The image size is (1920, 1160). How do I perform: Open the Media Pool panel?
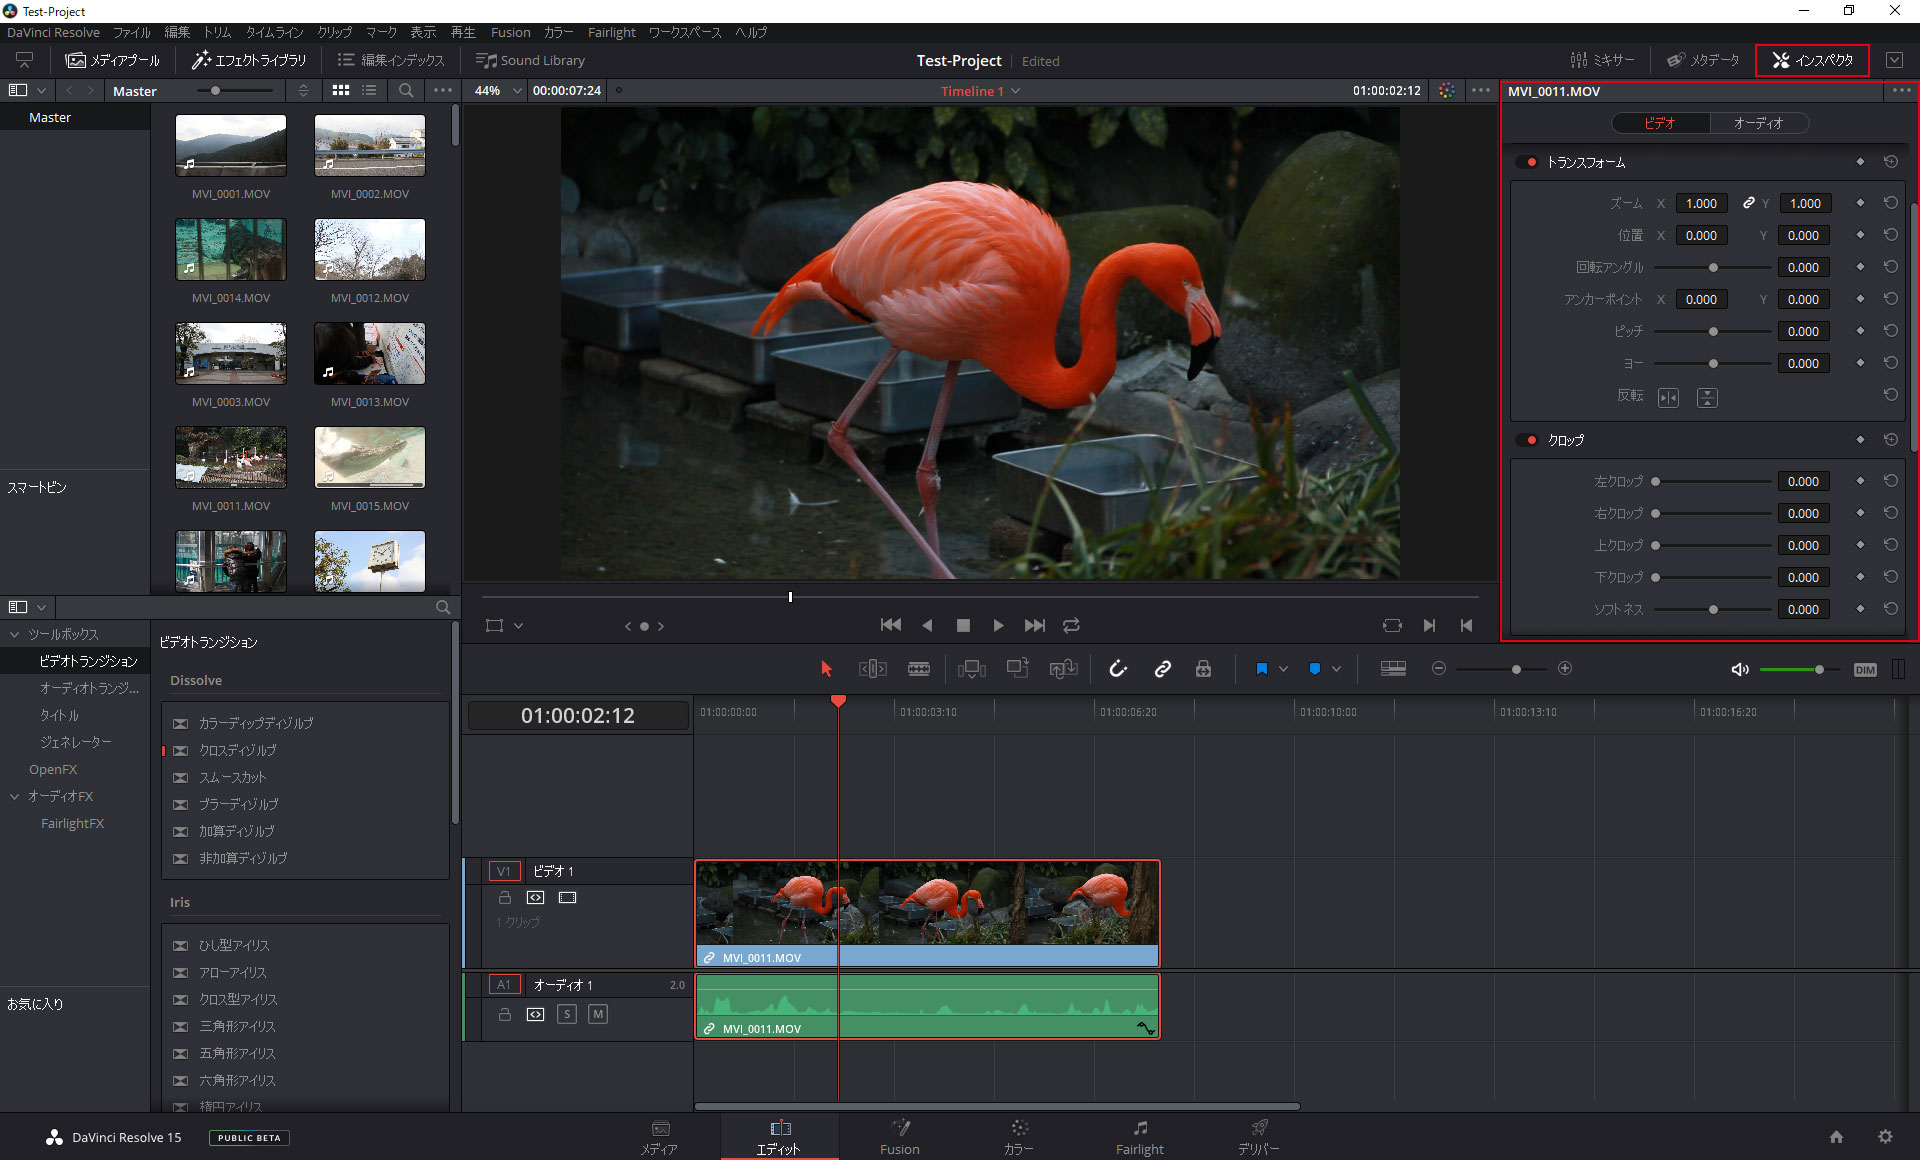tap(112, 60)
